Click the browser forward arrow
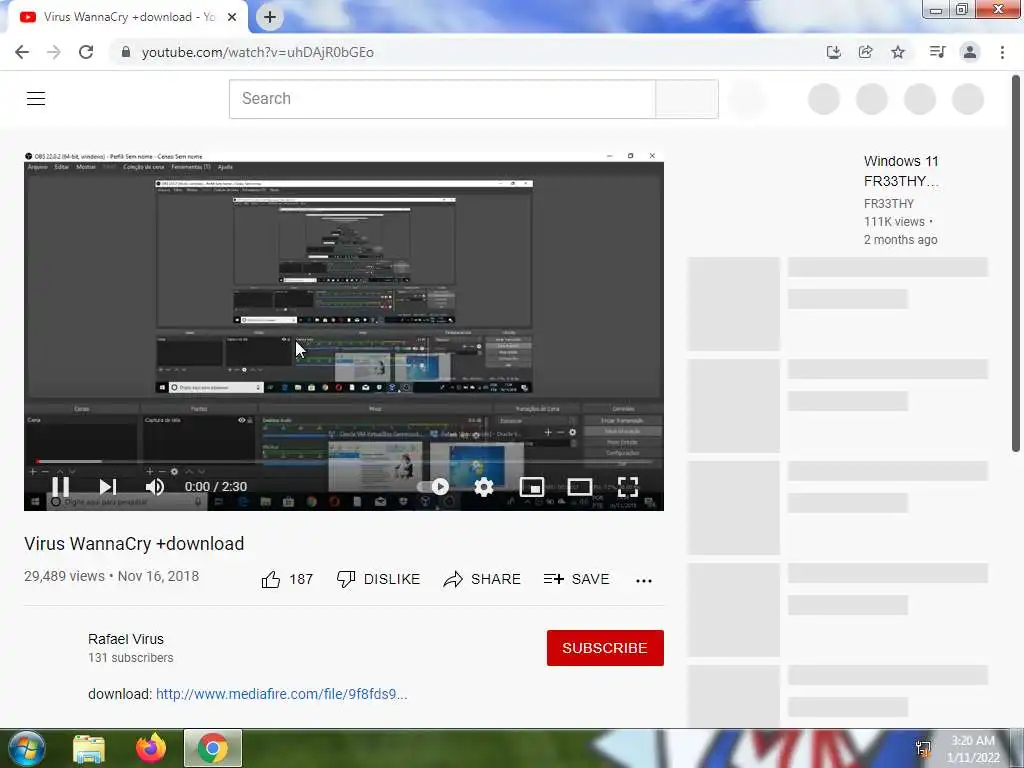The height and width of the screenshot is (768, 1024). point(54,52)
